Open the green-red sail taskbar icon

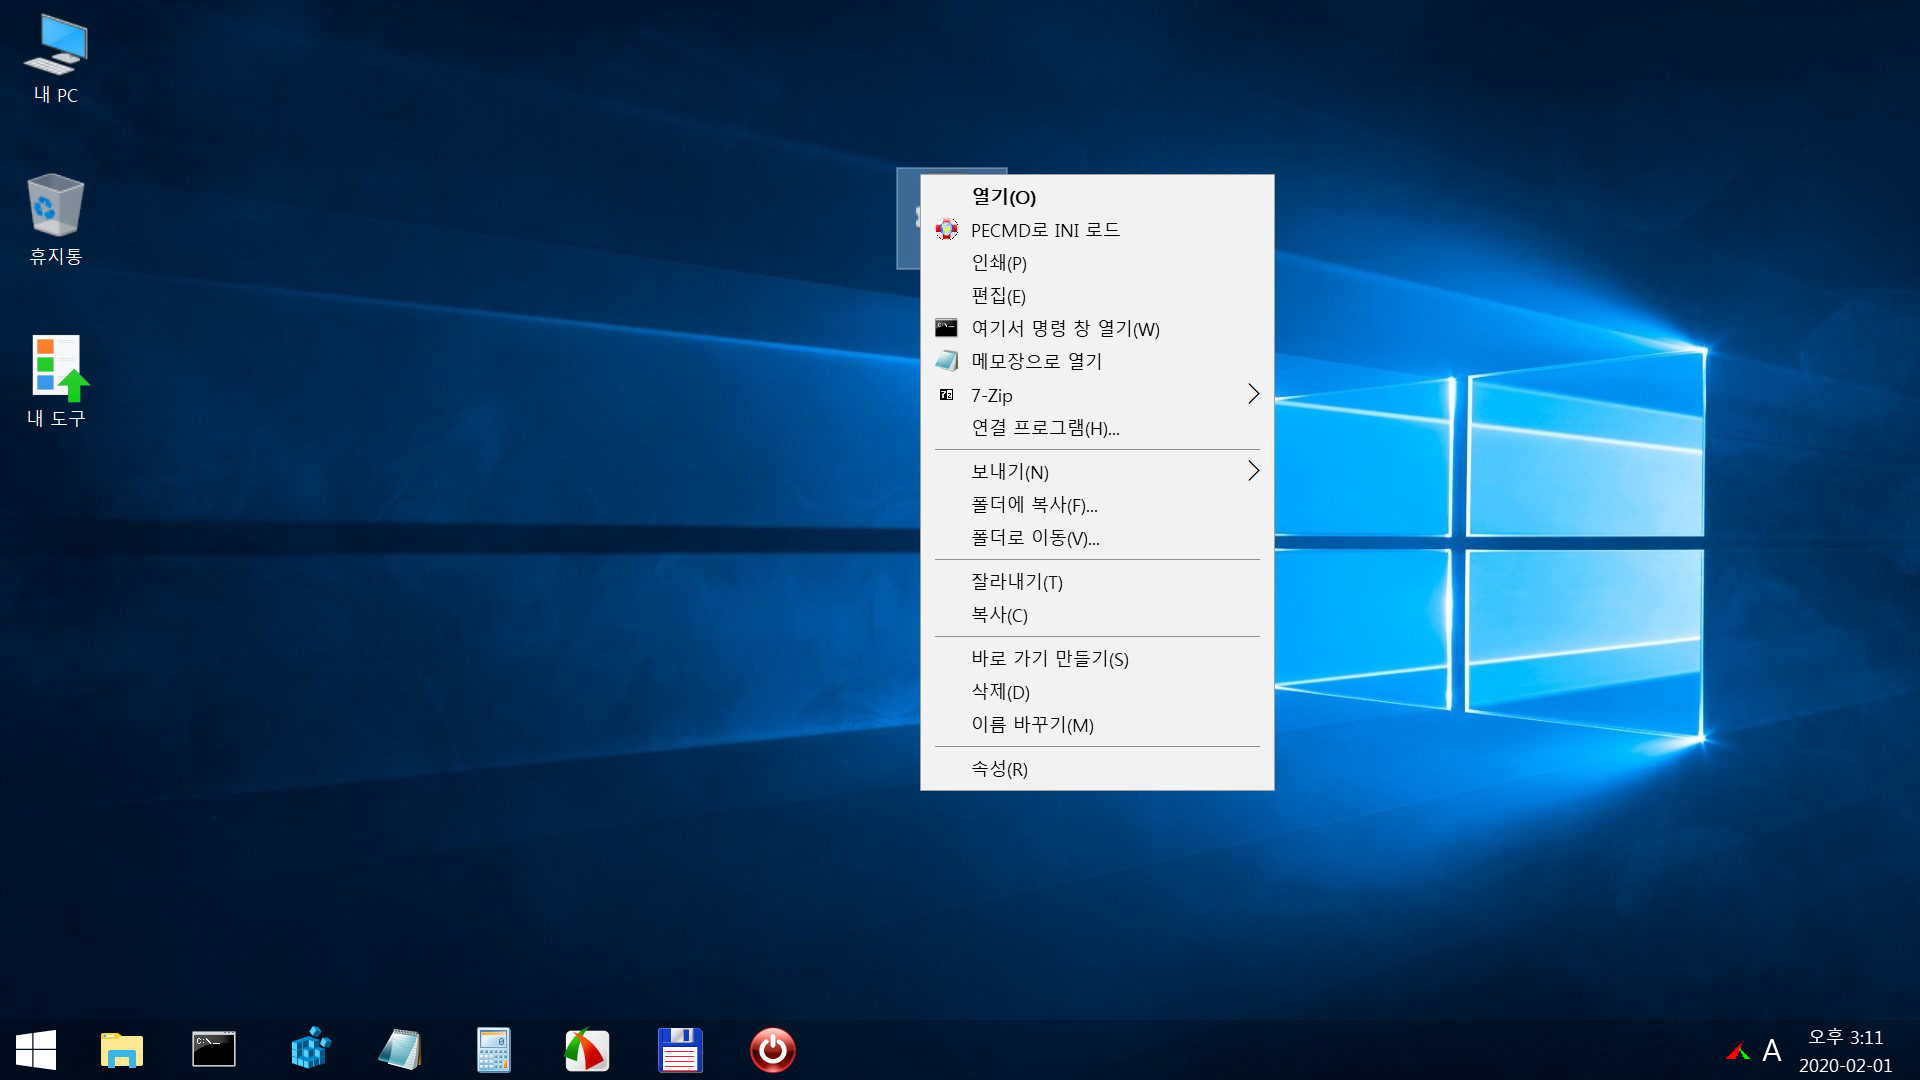[x=586, y=1050]
